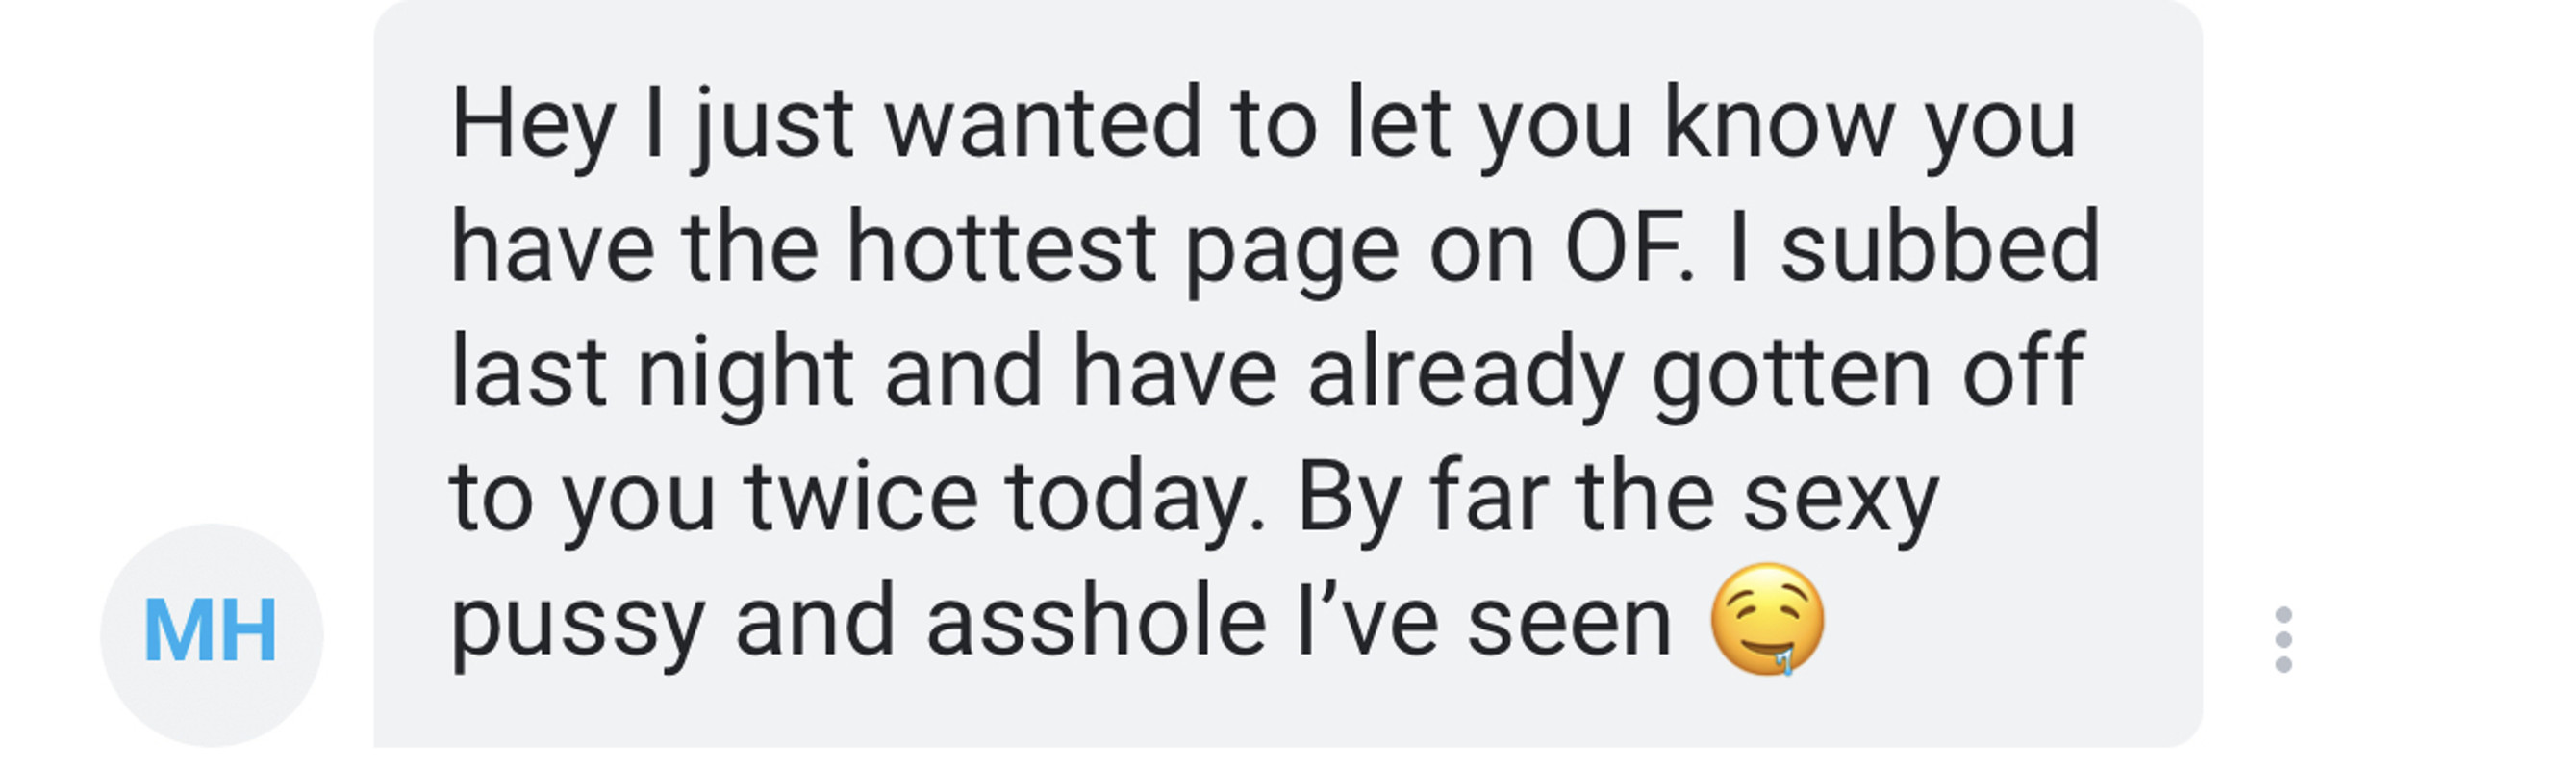Click the "OF." text in the message
Viewport: 2576px width, 770px height.
pyautogui.click(x=1630, y=248)
